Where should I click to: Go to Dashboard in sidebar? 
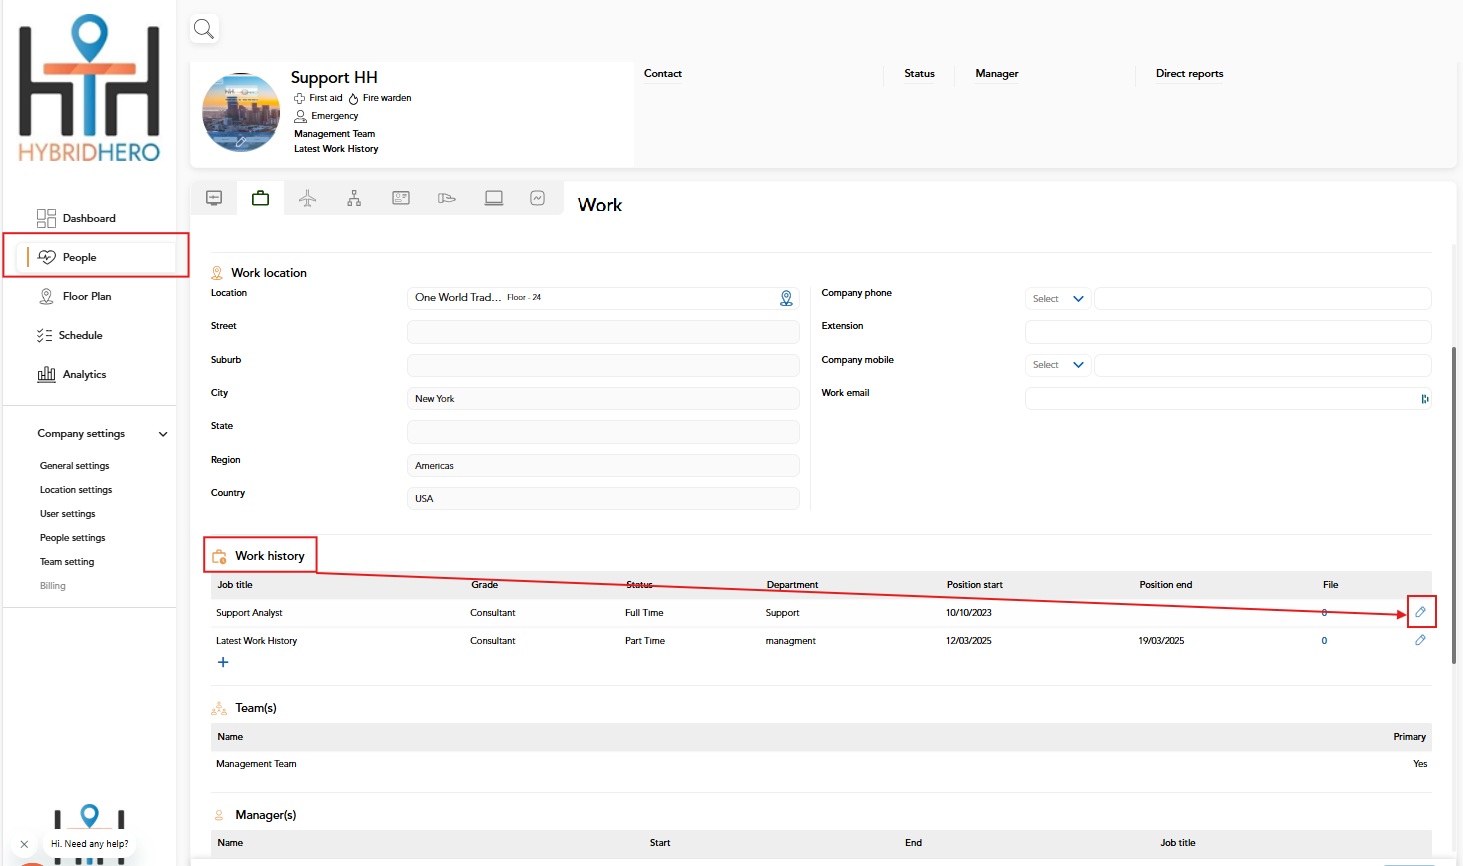tap(89, 218)
